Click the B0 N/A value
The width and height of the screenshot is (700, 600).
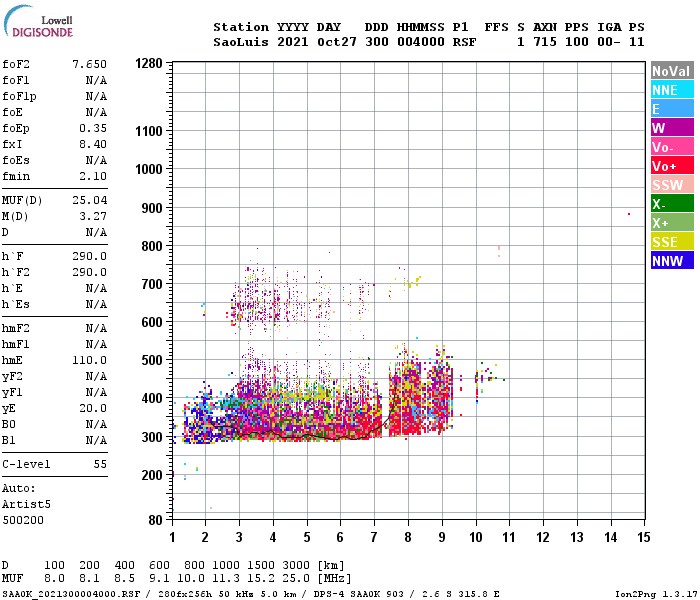pyautogui.click(x=96, y=425)
